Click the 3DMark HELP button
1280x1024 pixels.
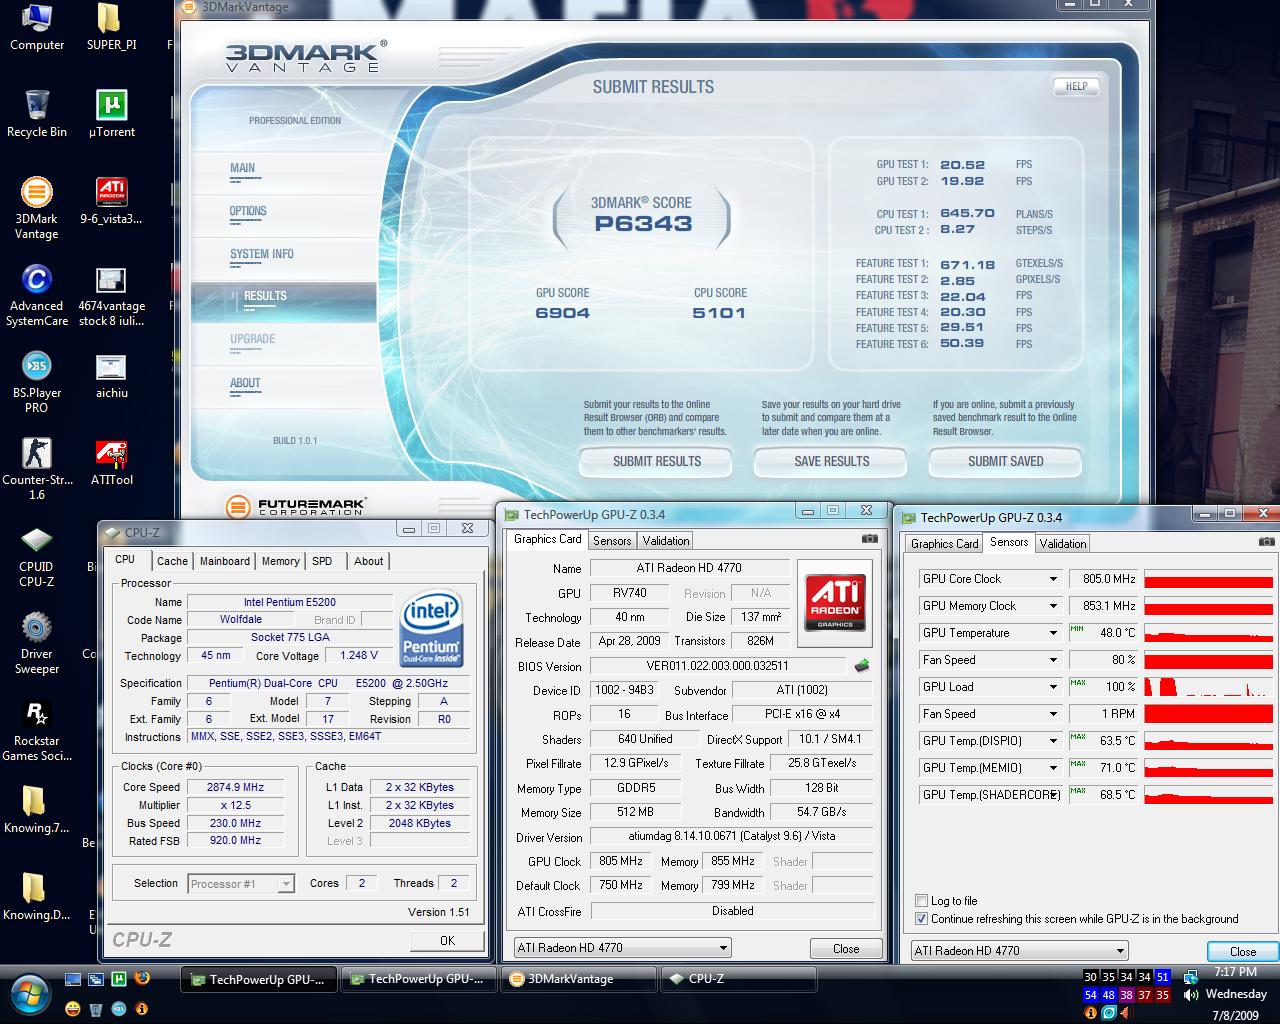tap(1076, 86)
